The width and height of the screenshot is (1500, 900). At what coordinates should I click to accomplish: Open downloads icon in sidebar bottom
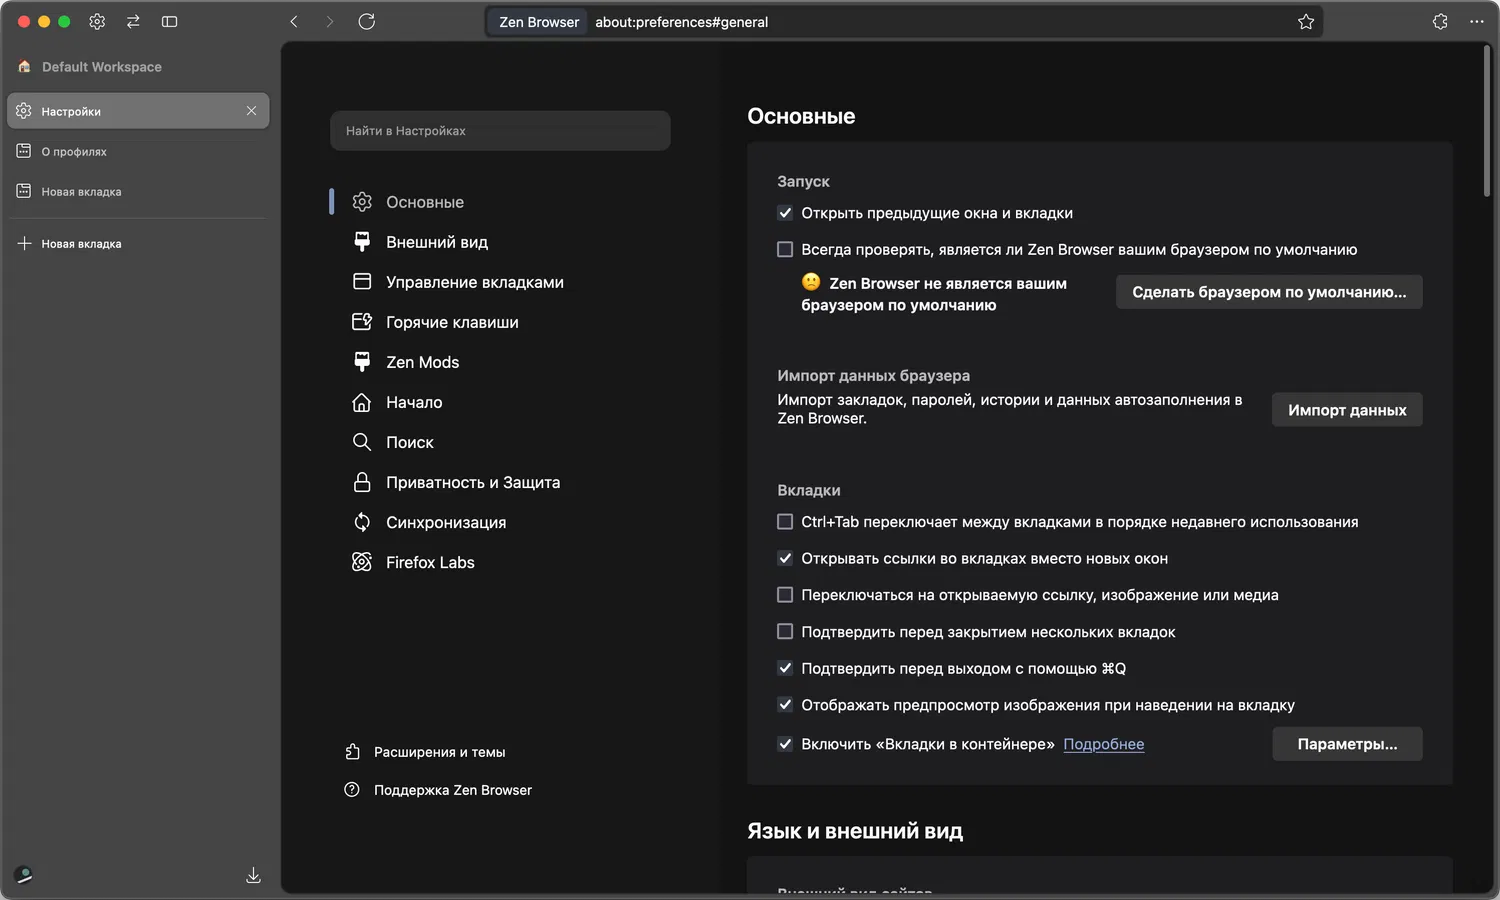click(254, 876)
